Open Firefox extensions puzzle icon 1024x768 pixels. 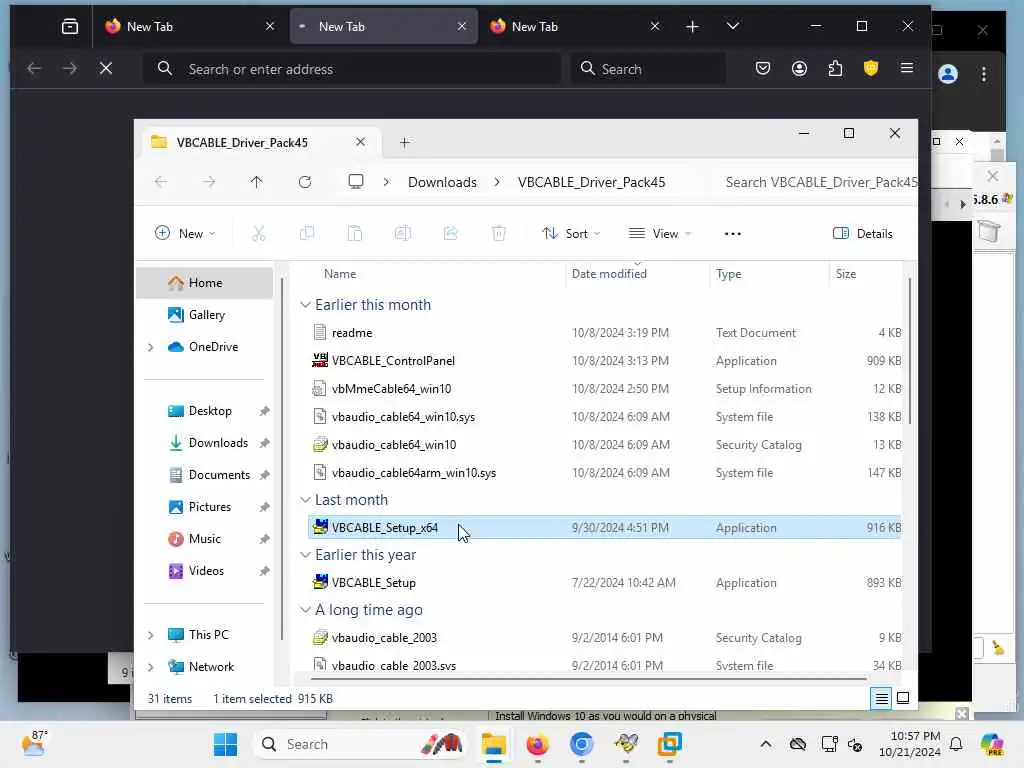(x=835, y=69)
